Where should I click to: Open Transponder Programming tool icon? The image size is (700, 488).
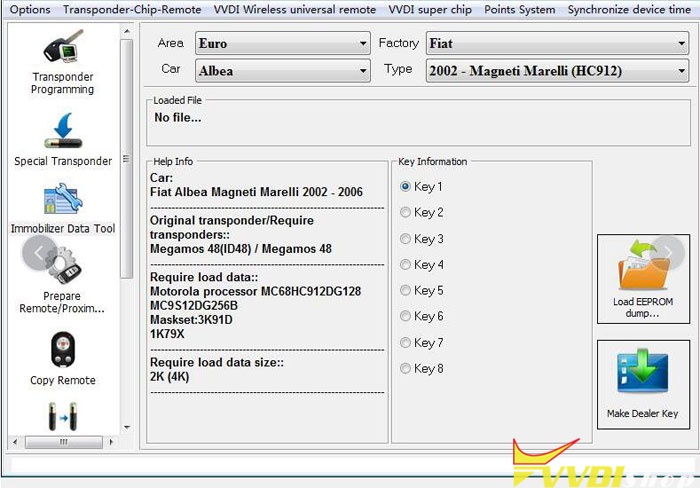coord(63,46)
